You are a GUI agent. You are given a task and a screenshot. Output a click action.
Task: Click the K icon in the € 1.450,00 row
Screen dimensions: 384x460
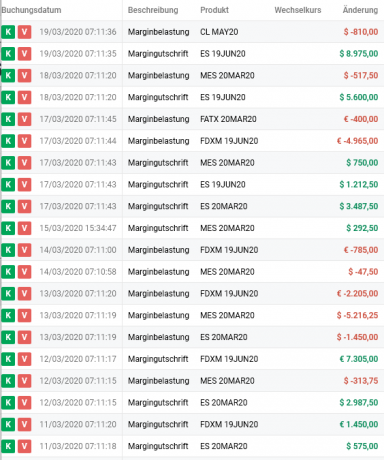pos(8,424)
